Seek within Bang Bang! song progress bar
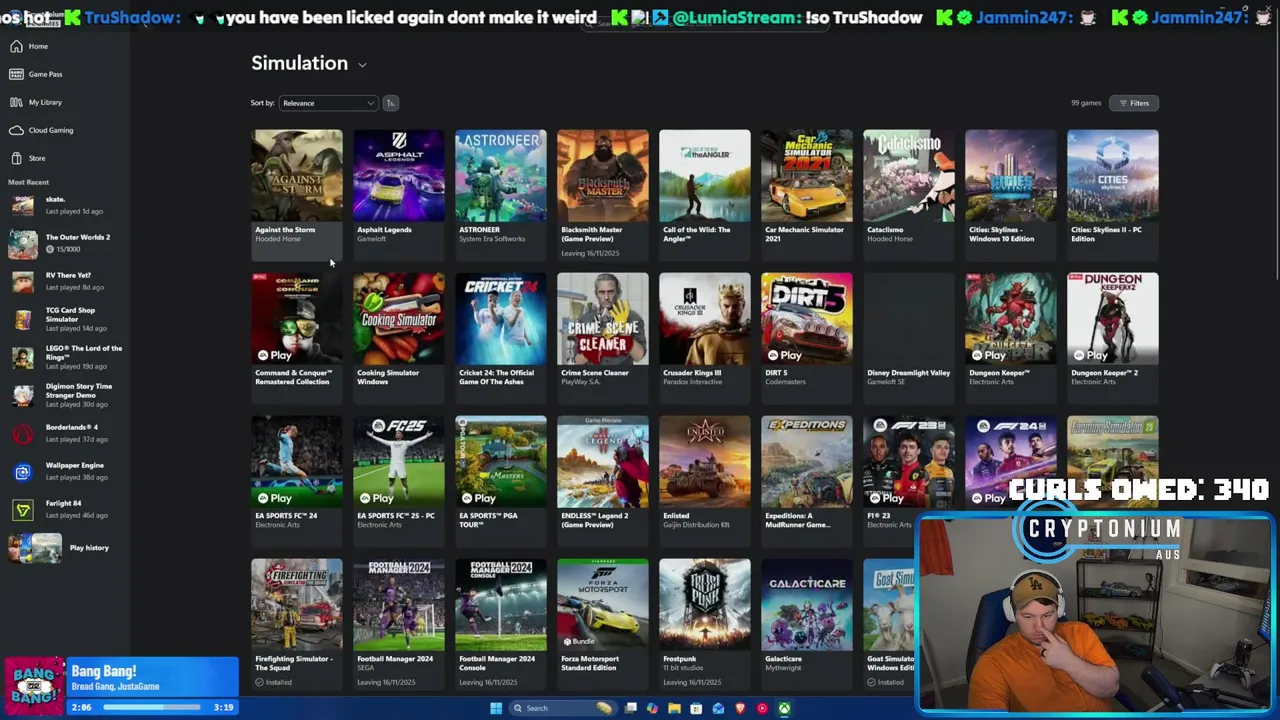1280x720 pixels. (154, 707)
